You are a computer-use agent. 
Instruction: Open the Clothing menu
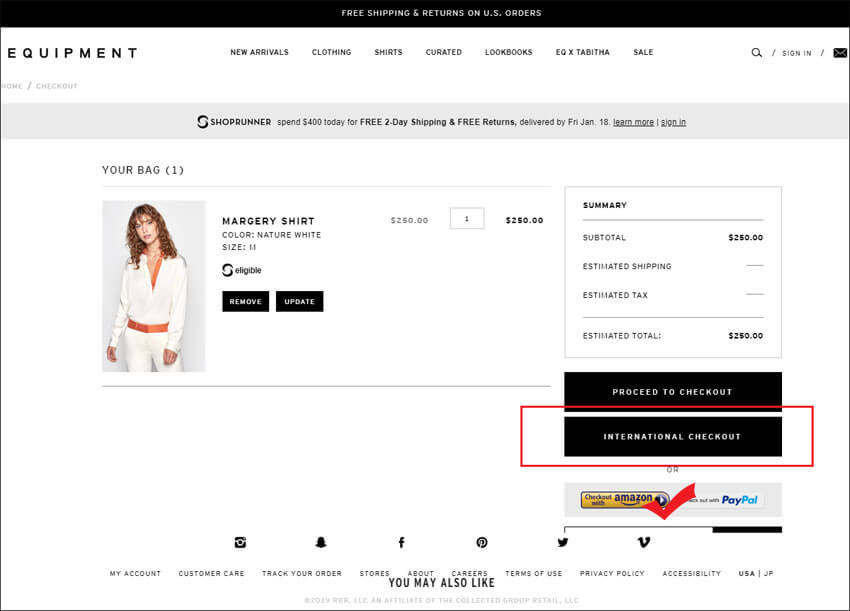(331, 52)
